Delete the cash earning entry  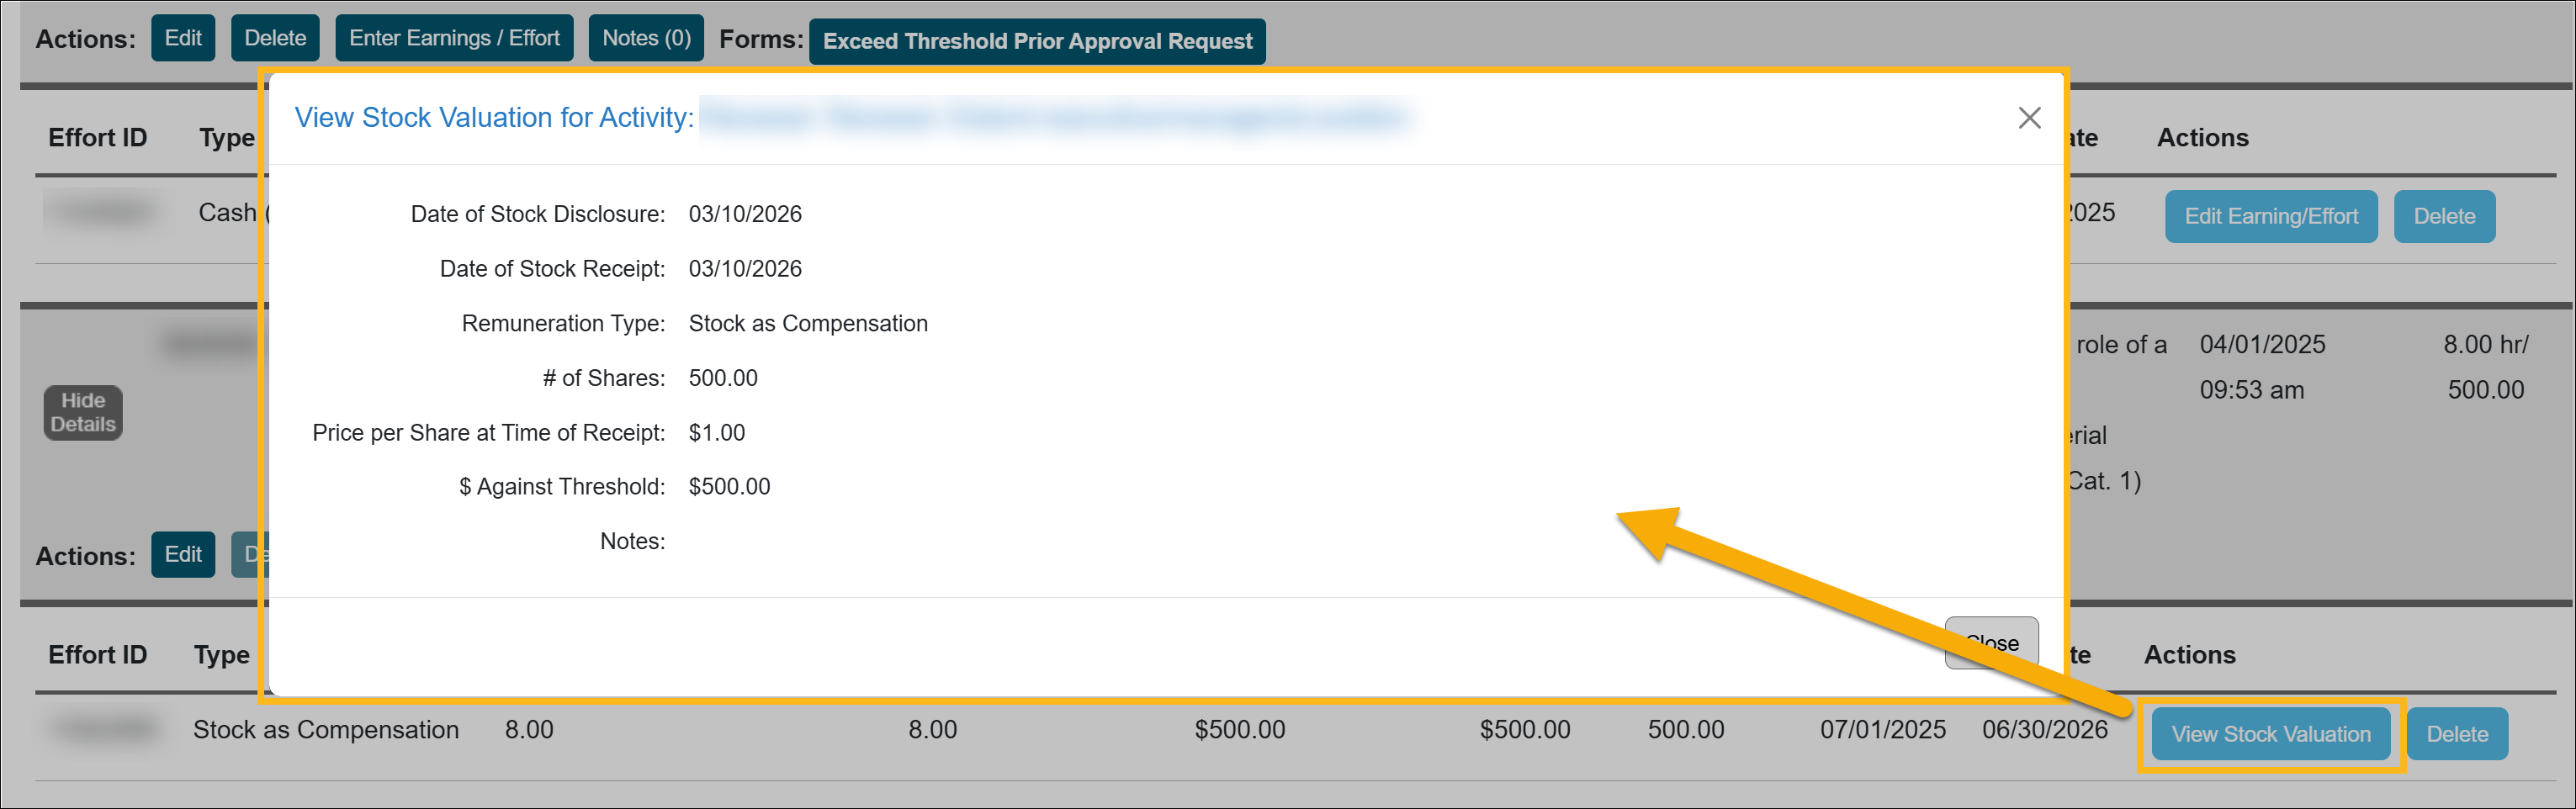click(2444, 215)
